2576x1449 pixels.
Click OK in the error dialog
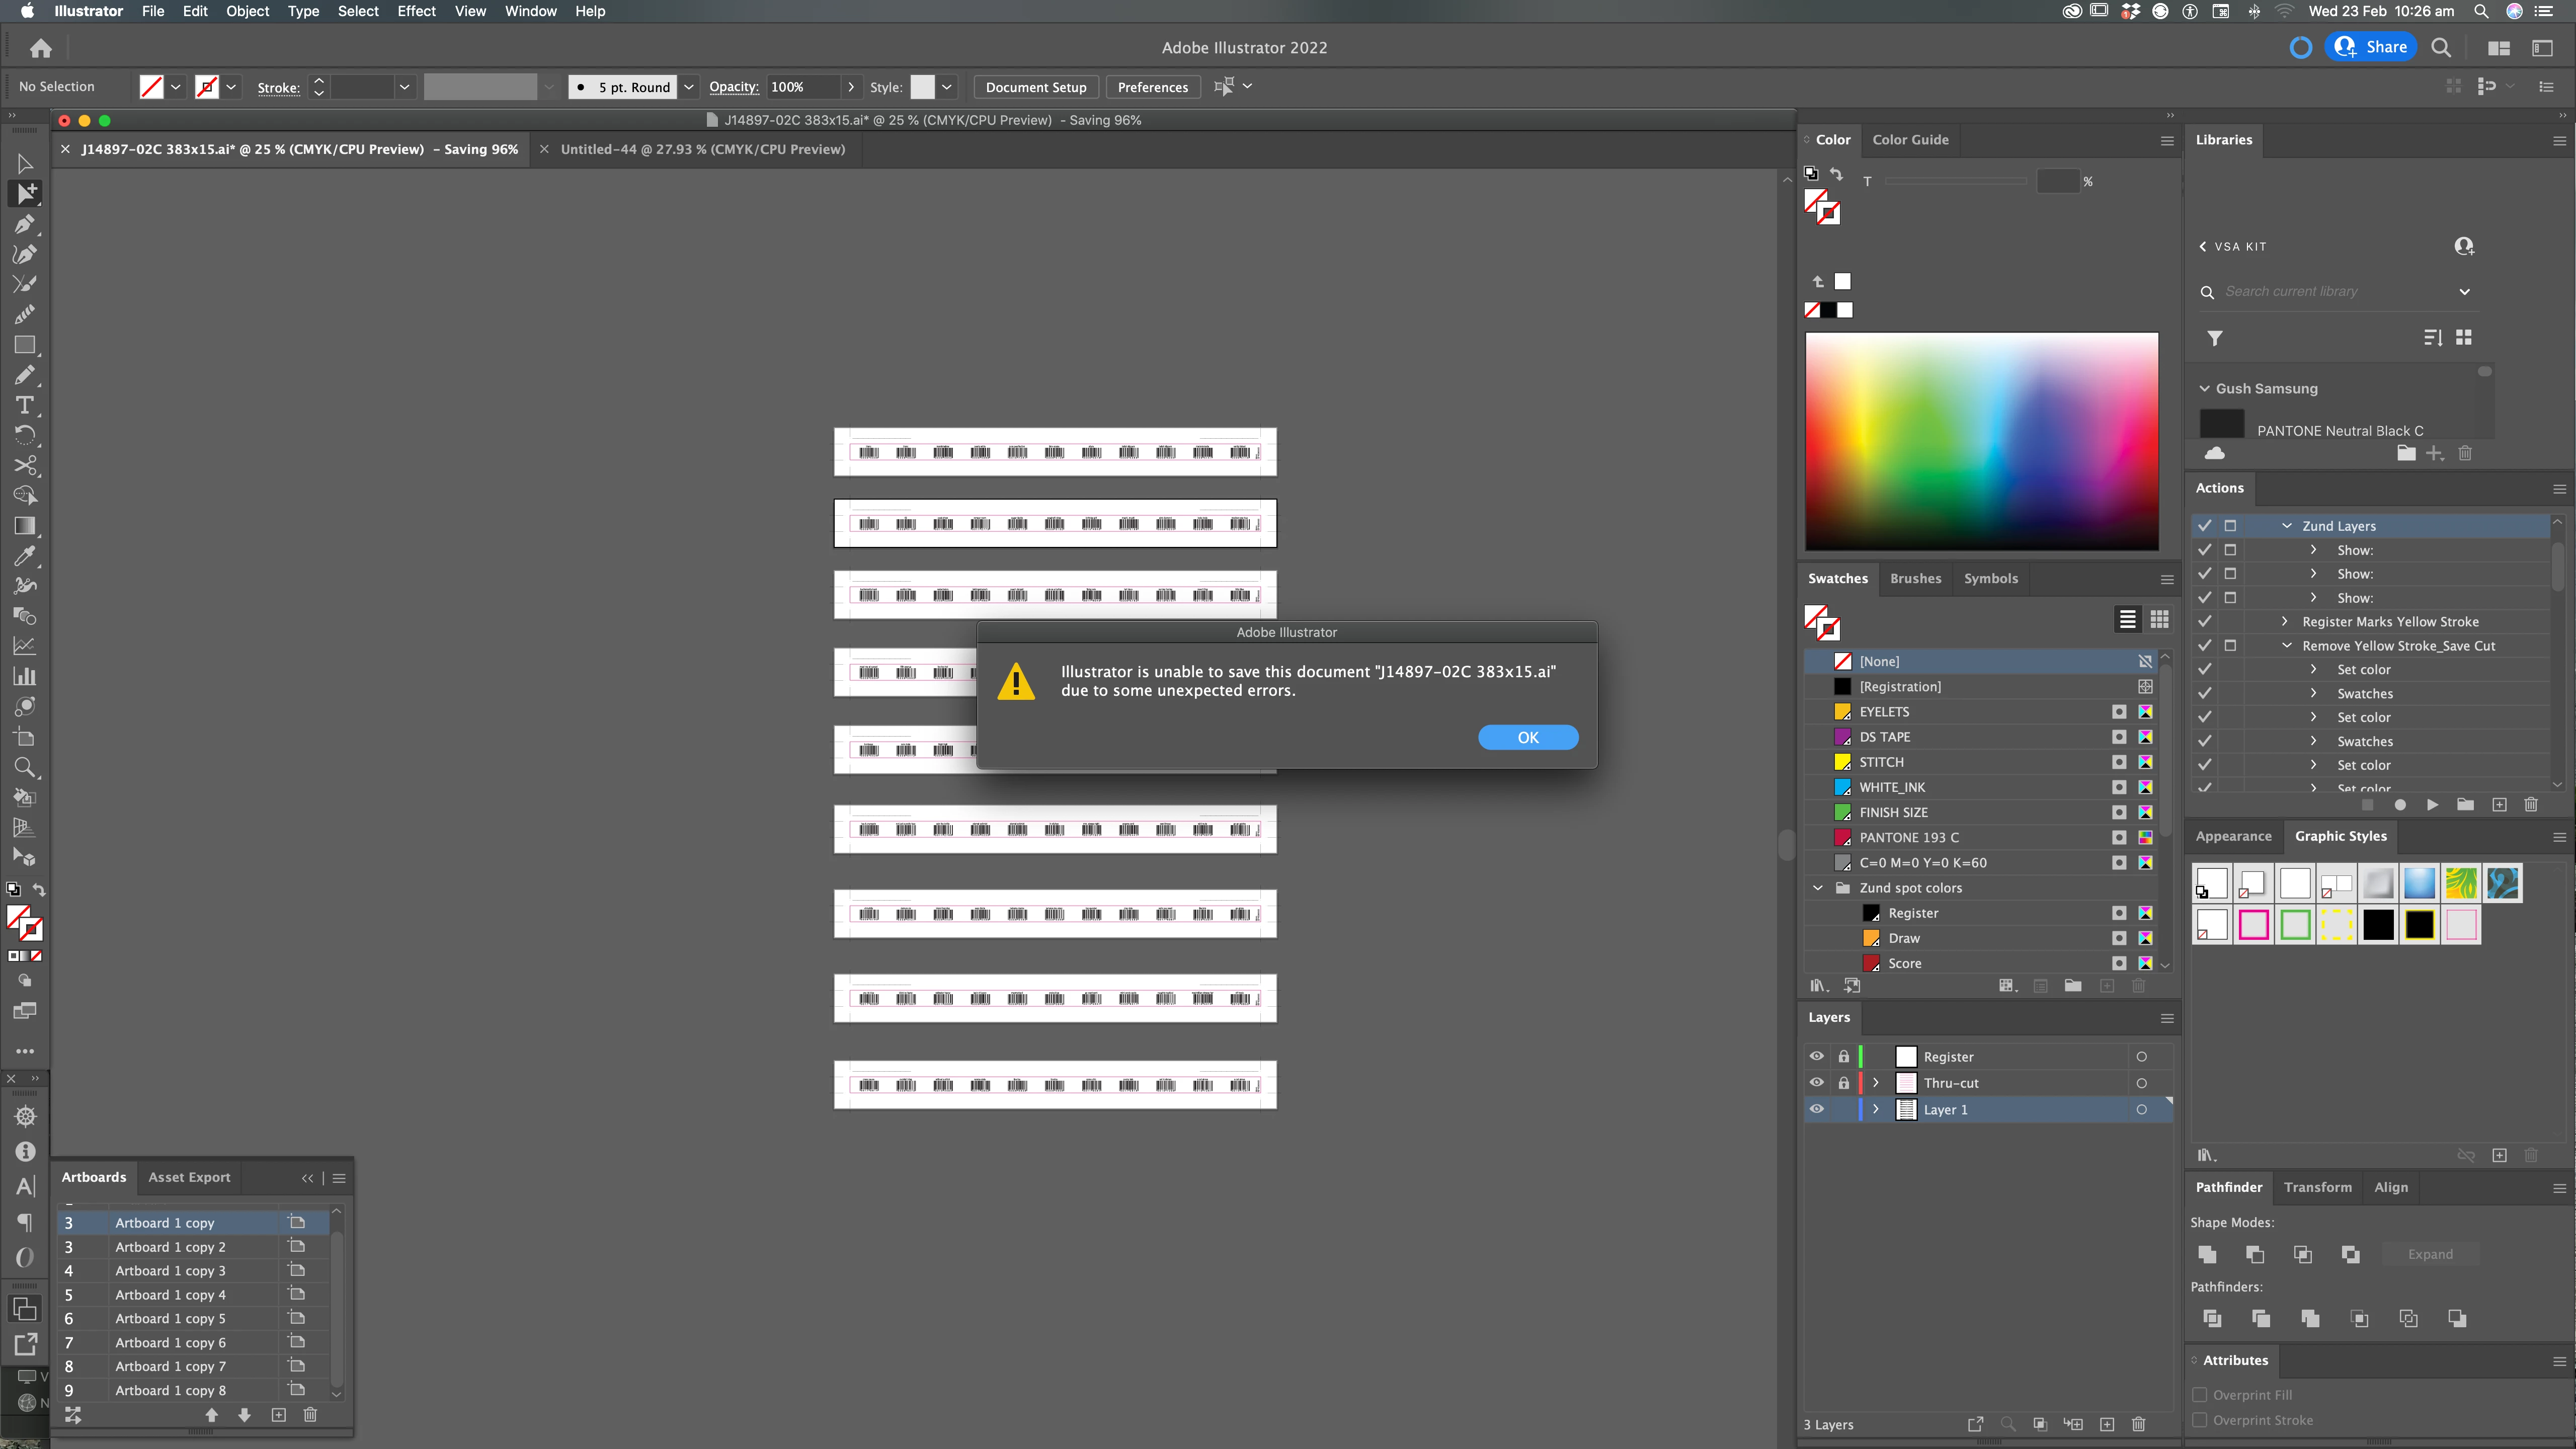click(1527, 737)
